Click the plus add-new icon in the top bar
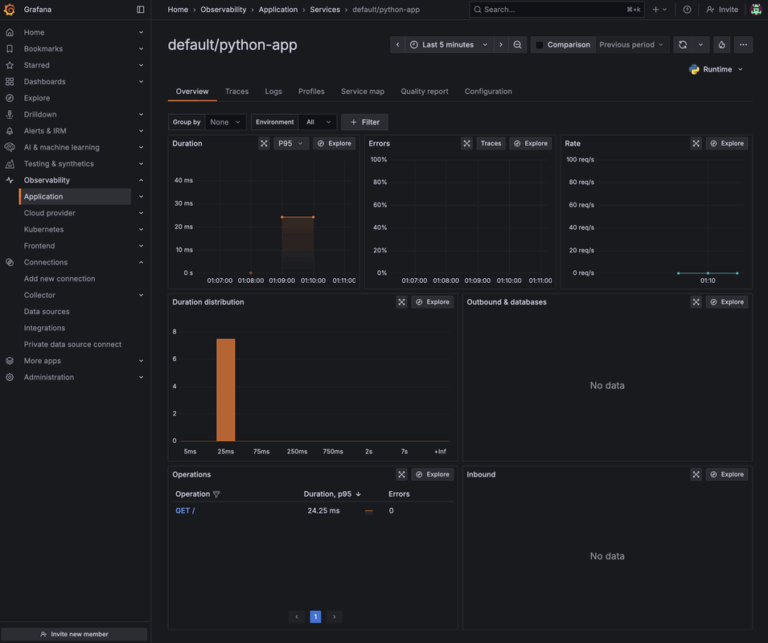The height and width of the screenshot is (643, 768). click(659, 9)
